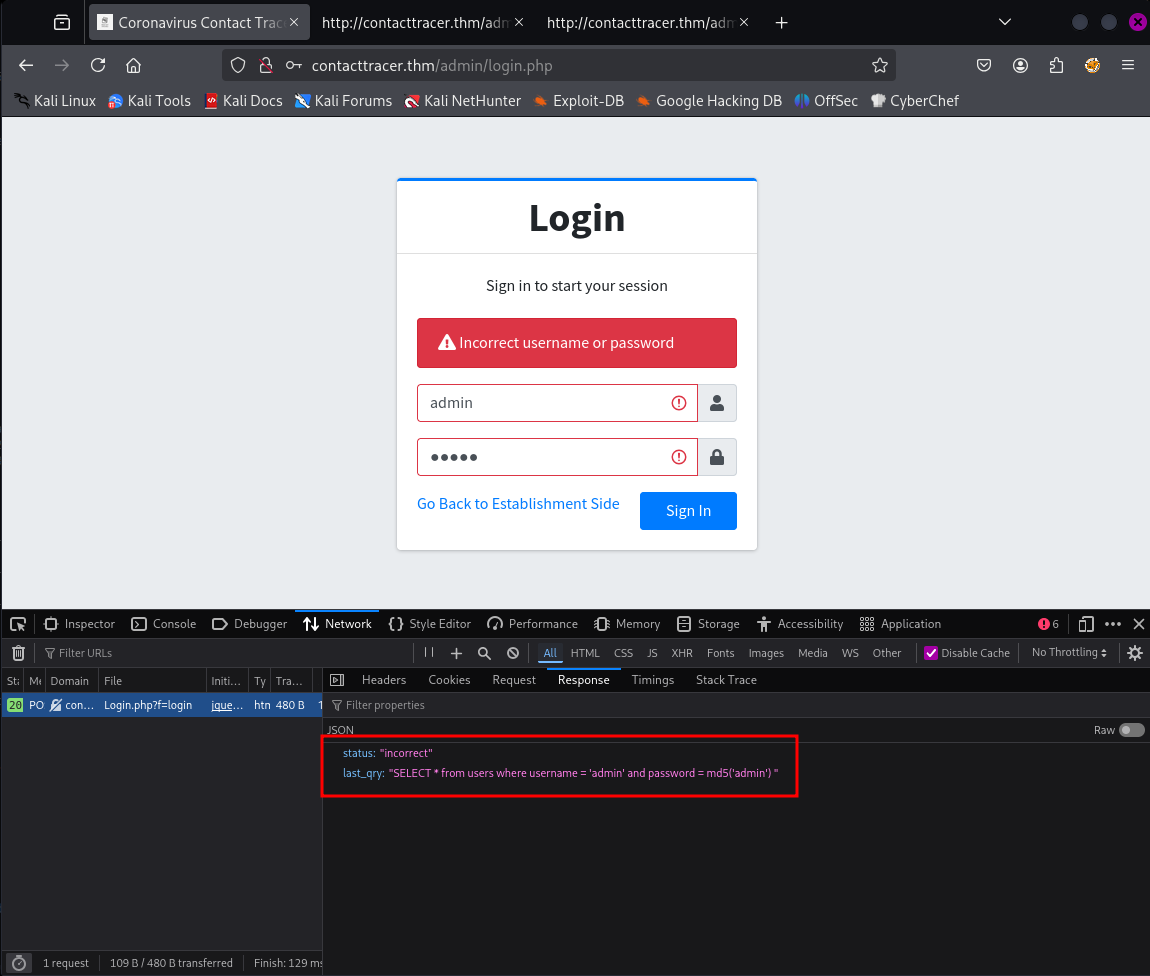Open DevTools settings gear

1134,653
